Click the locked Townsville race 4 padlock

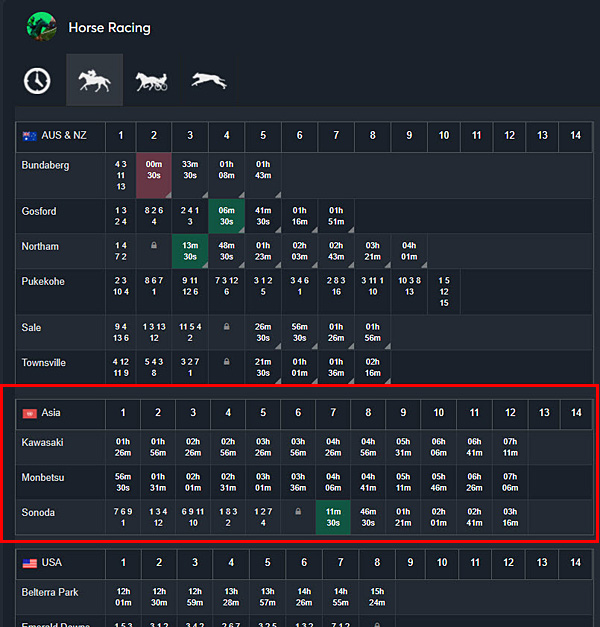(x=226, y=362)
